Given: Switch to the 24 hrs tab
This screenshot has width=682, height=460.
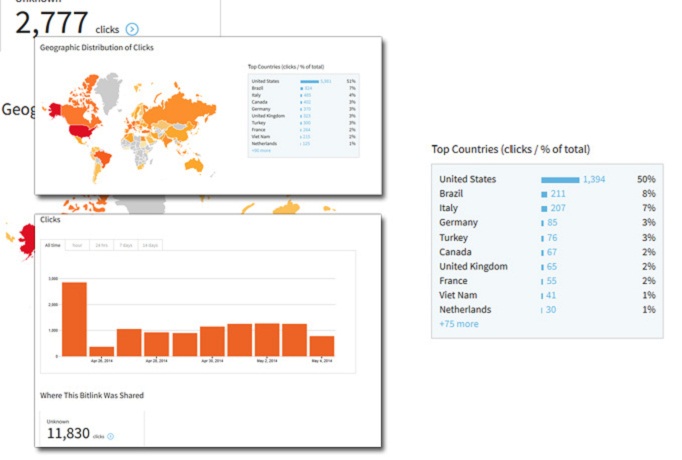Looking at the screenshot, I should 101,245.
